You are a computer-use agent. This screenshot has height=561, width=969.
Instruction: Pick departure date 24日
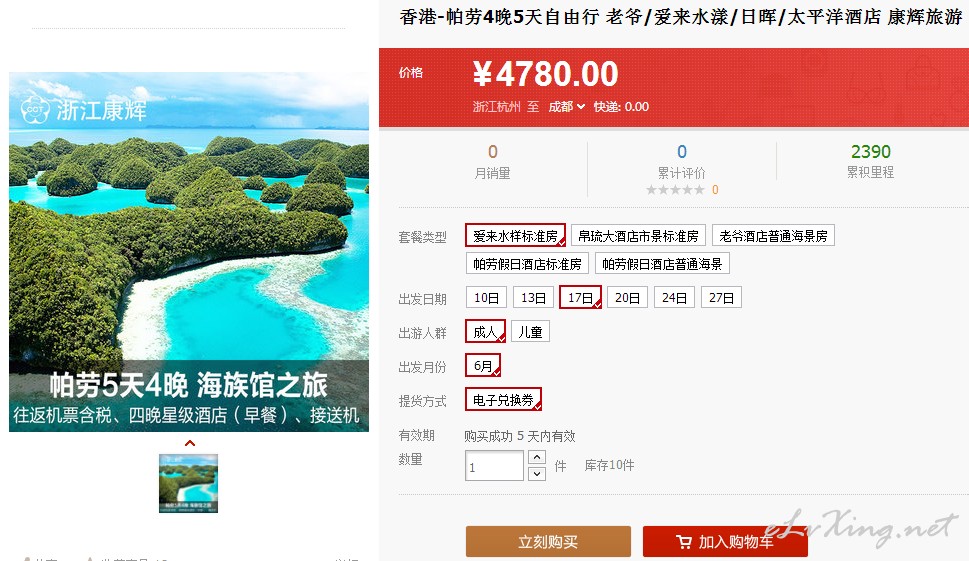(674, 298)
